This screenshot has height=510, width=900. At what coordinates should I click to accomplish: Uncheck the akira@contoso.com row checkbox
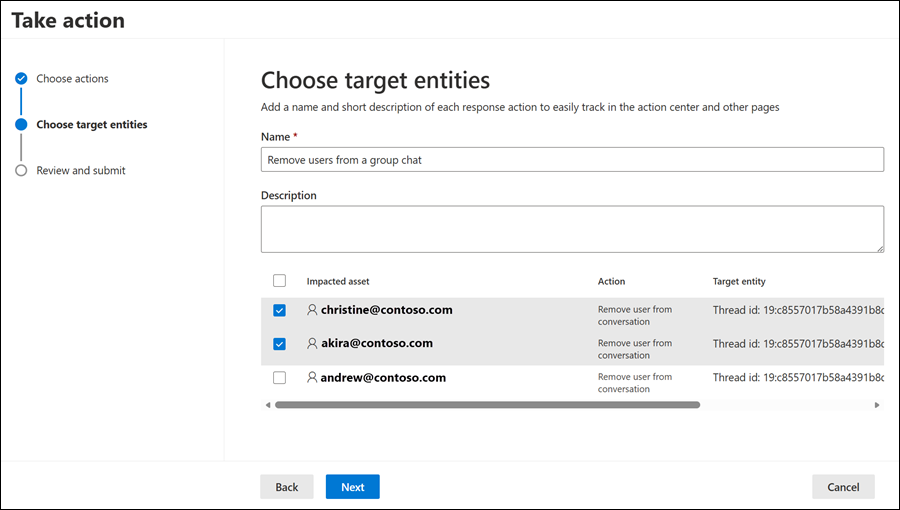tap(279, 344)
